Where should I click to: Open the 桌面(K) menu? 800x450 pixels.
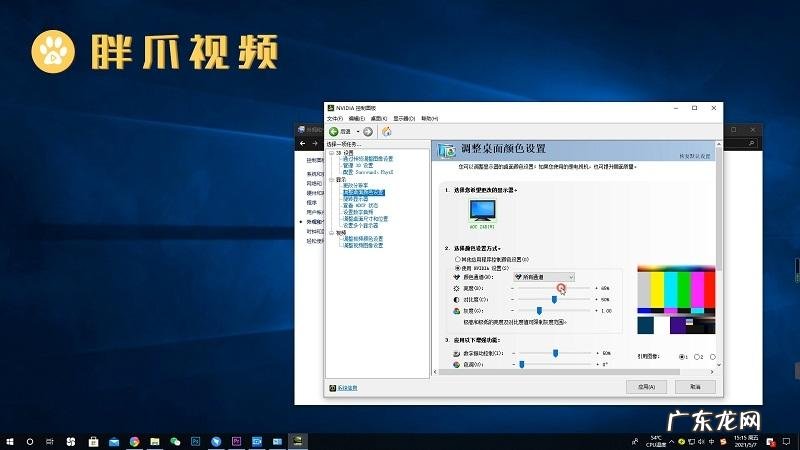[379, 118]
